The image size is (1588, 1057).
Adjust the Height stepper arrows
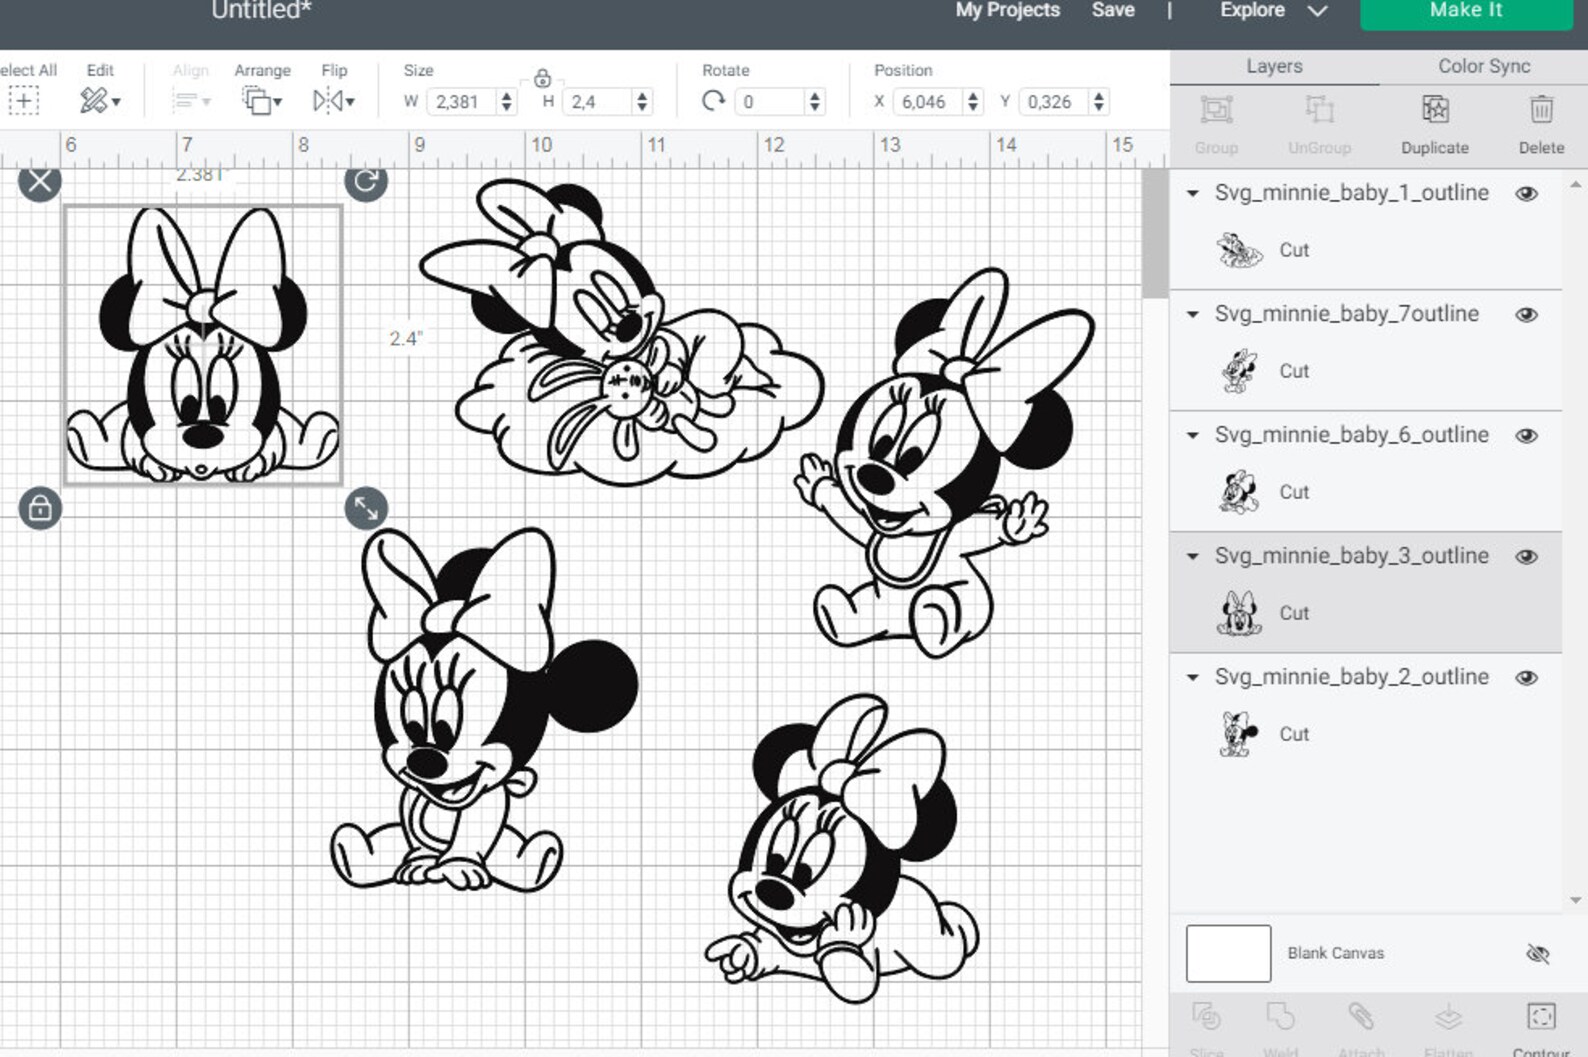pos(642,102)
